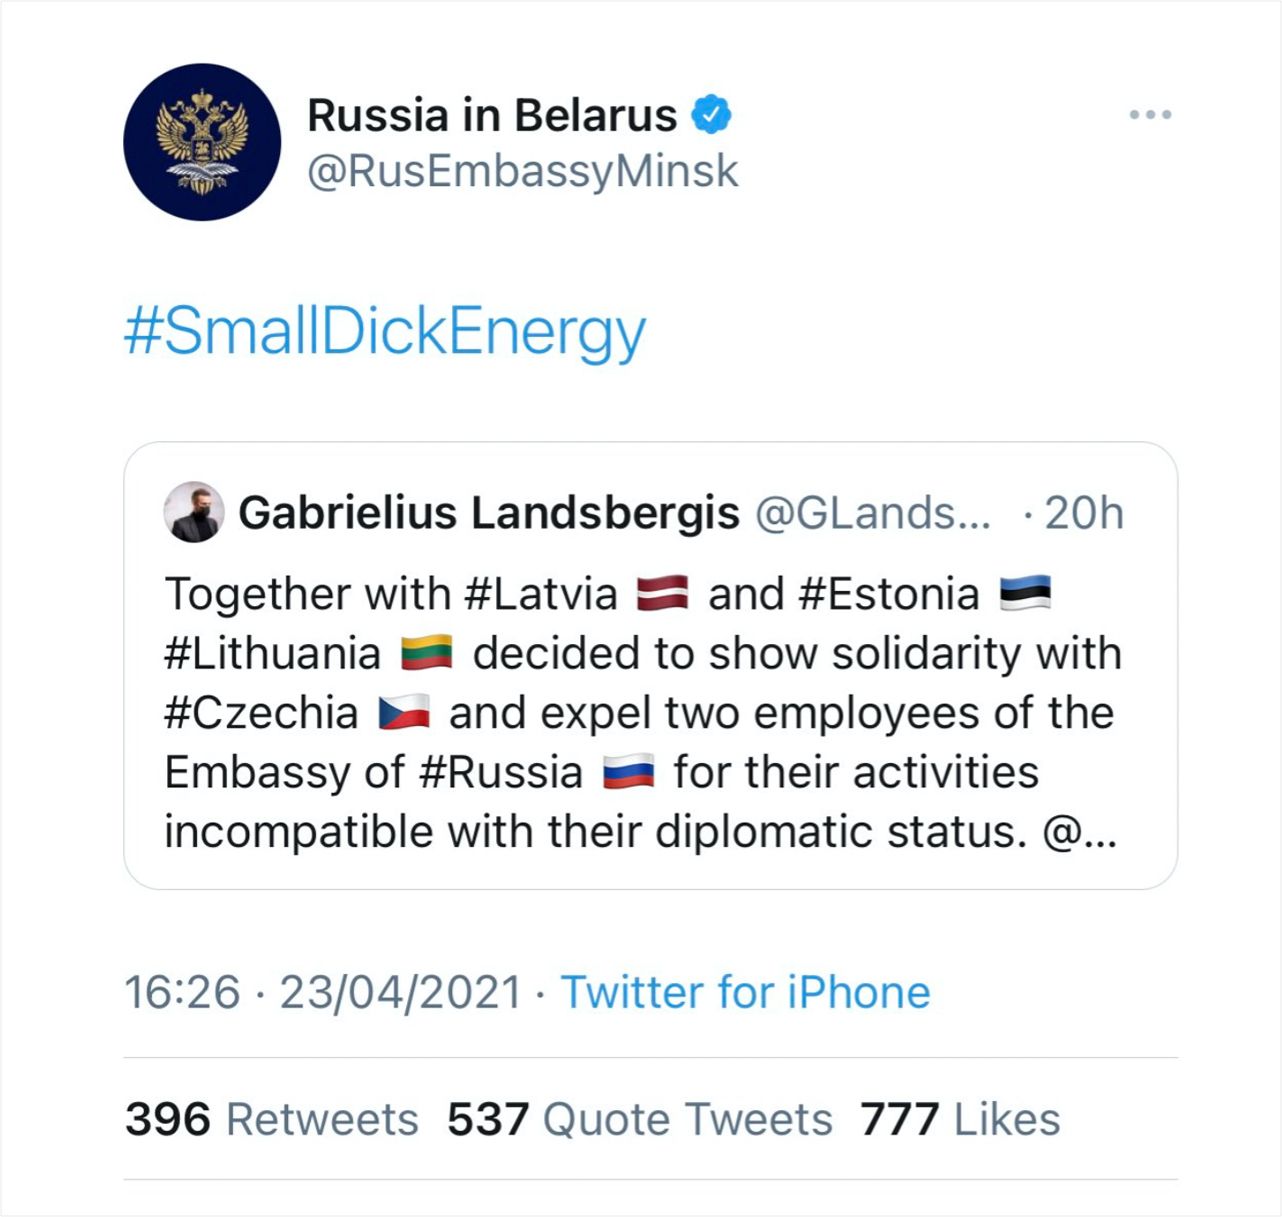Open the @RusEmbassyMinsk handle

click(522, 171)
